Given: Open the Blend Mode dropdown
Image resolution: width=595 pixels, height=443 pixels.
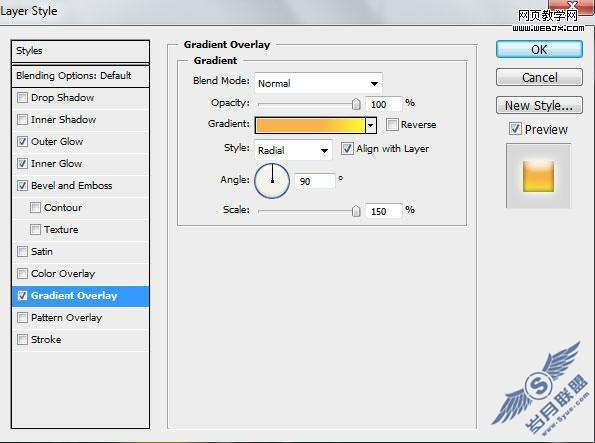Looking at the screenshot, I should 318,83.
